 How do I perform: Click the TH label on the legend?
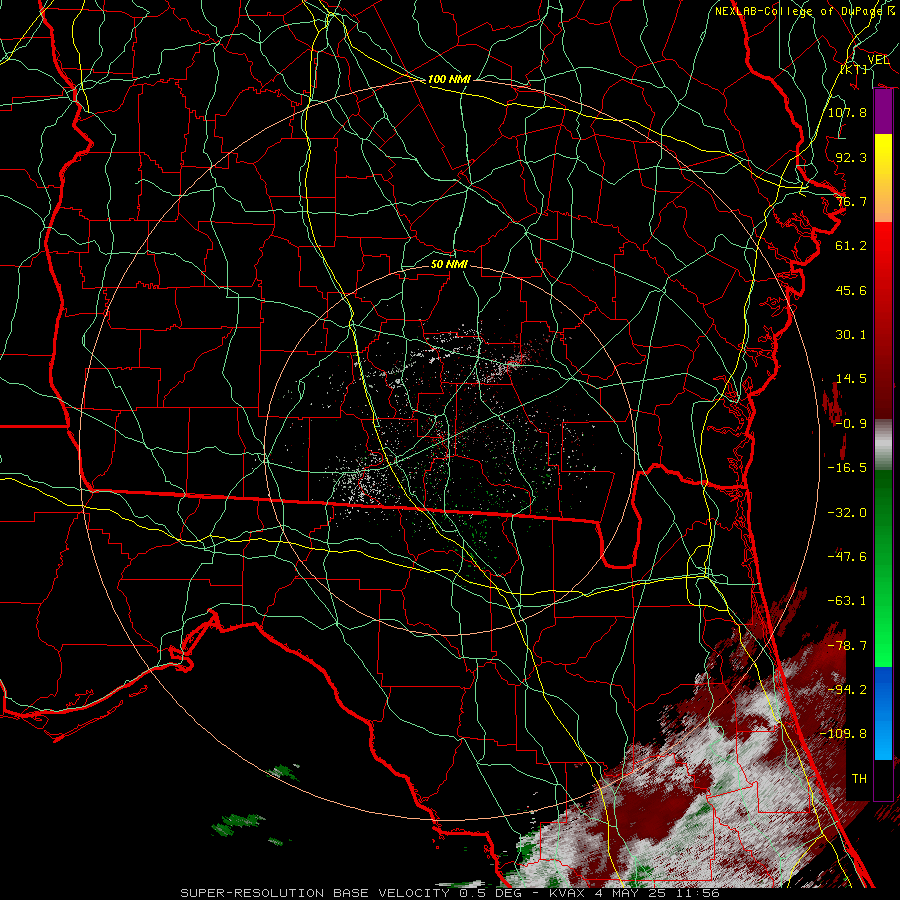click(x=859, y=779)
